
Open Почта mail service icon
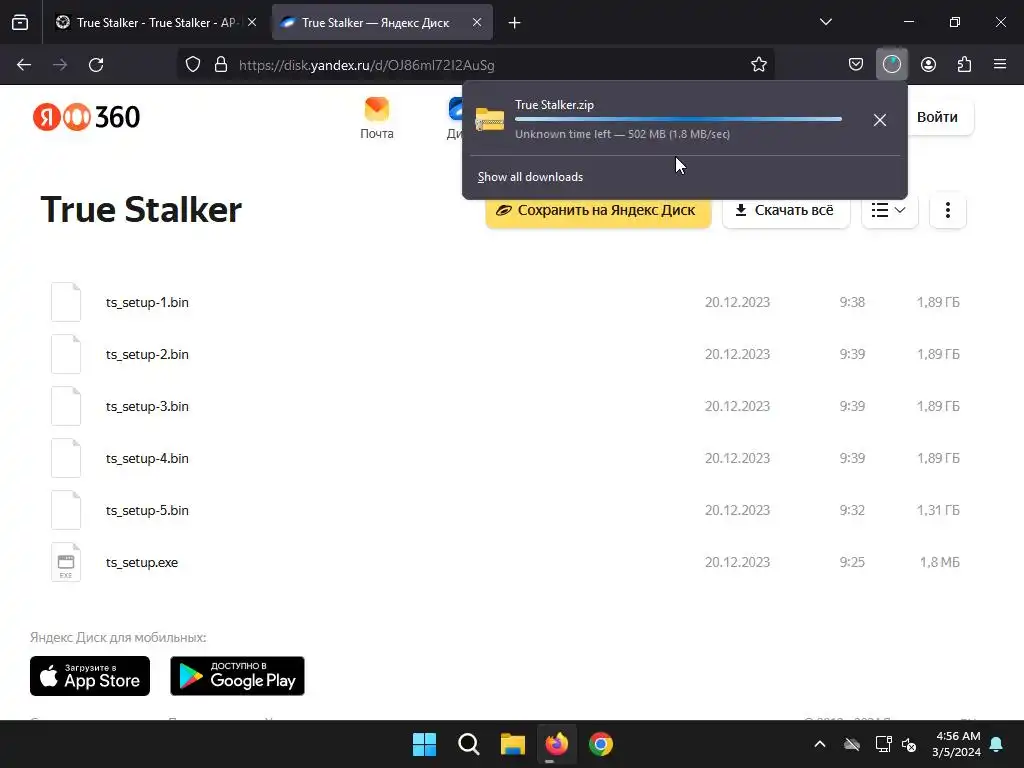coord(377,118)
